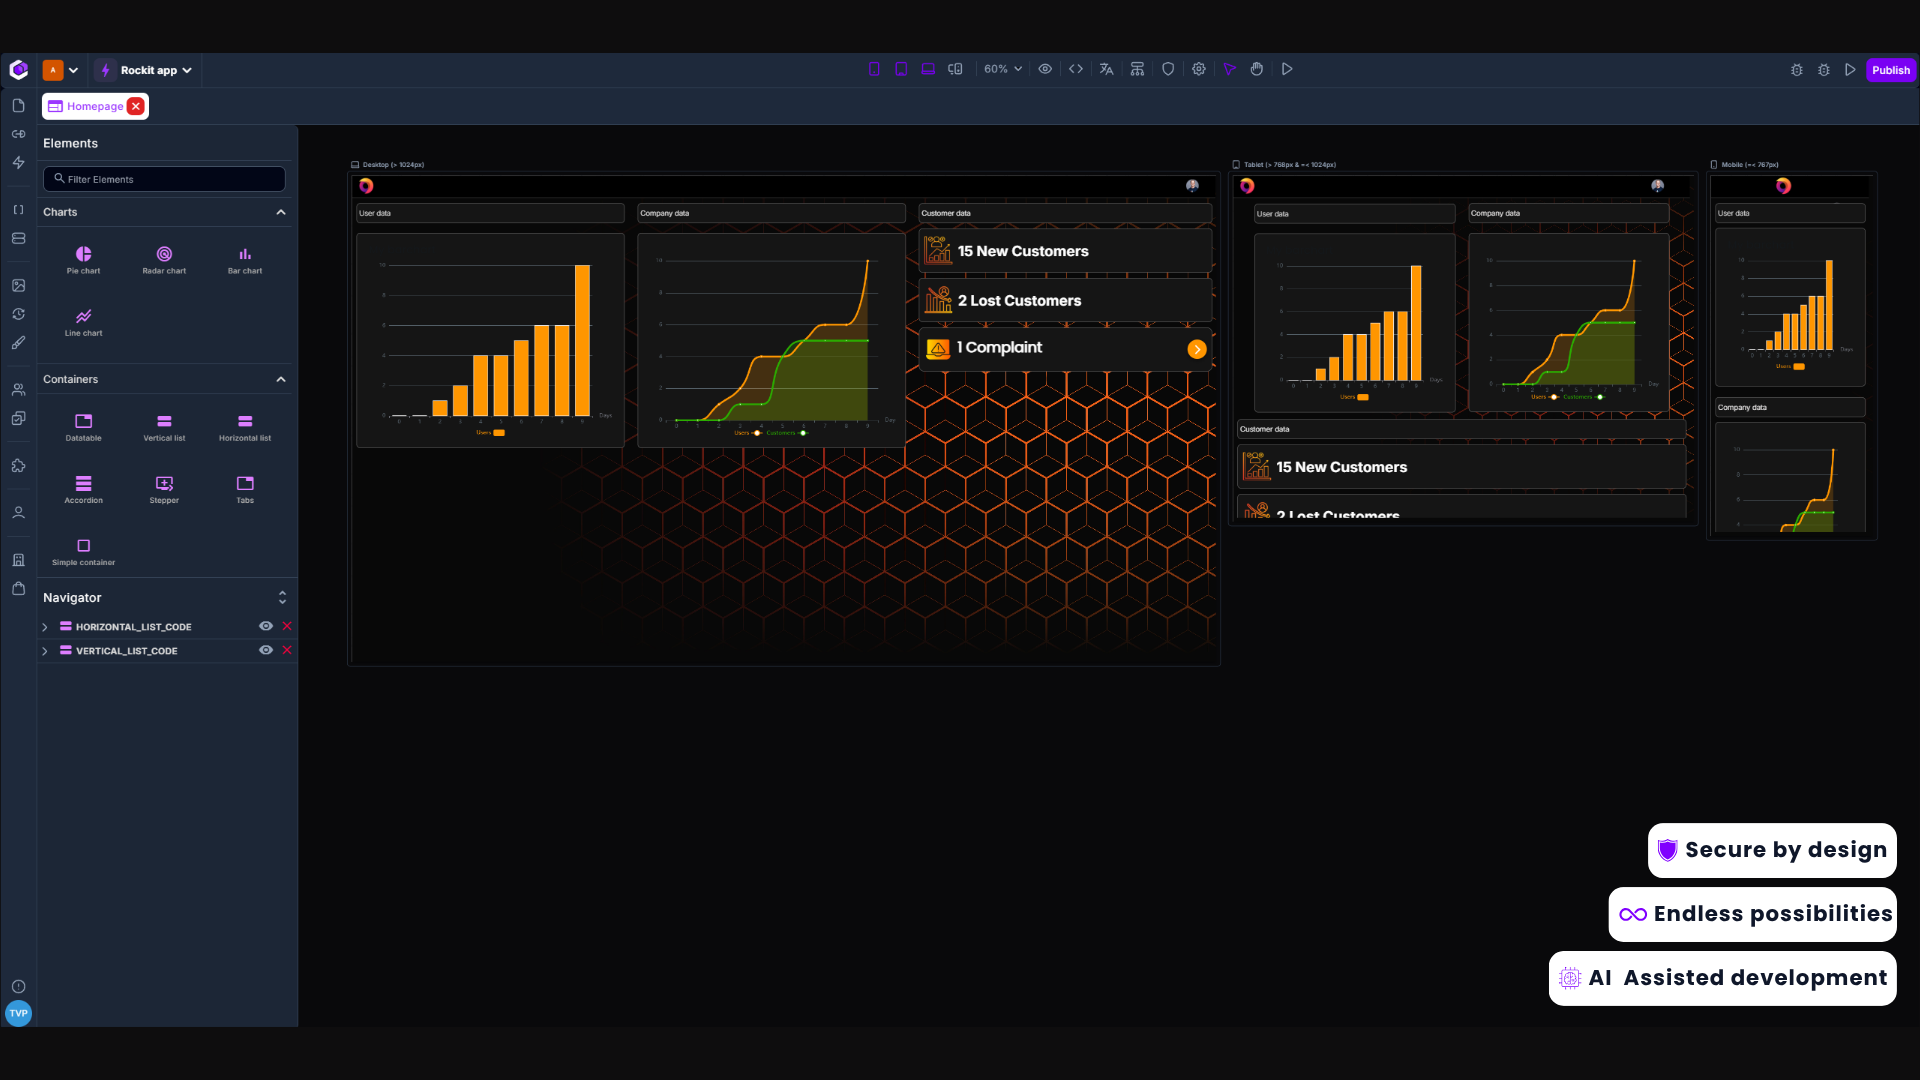The image size is (1920, 1080).
Task: Open the paintbrush theme icon in sidebar
Action: tap(18, 342)
